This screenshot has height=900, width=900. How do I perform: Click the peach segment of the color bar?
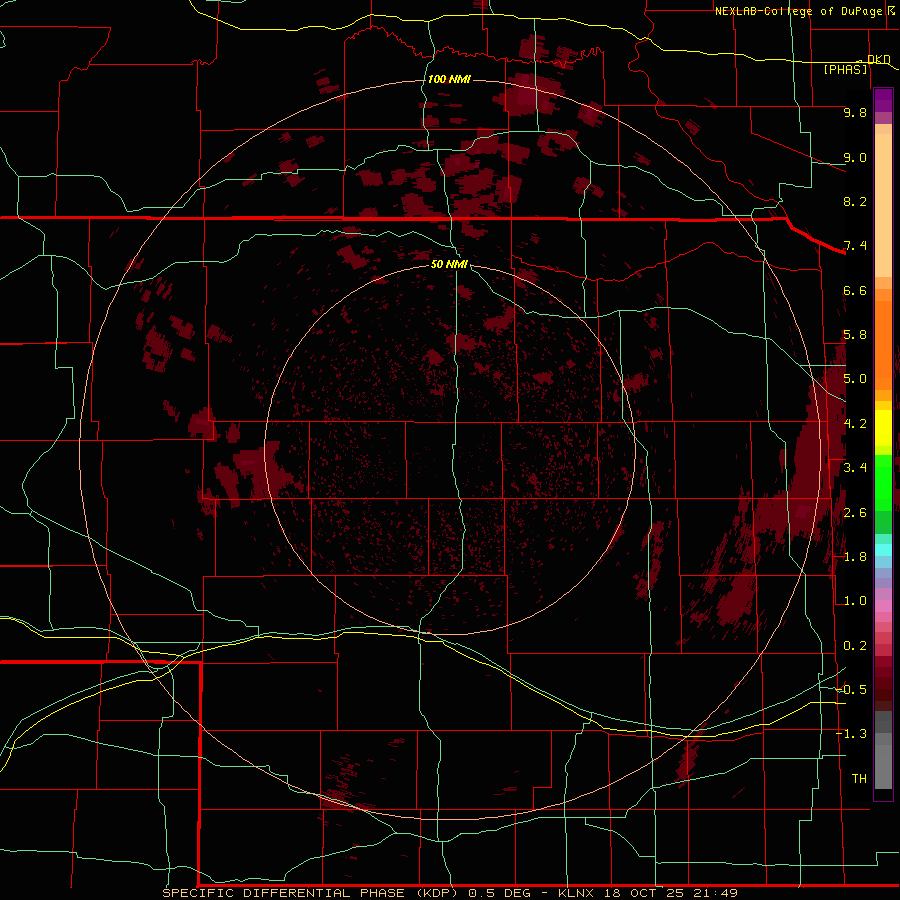pyautogui.click(x=883, y=205)
